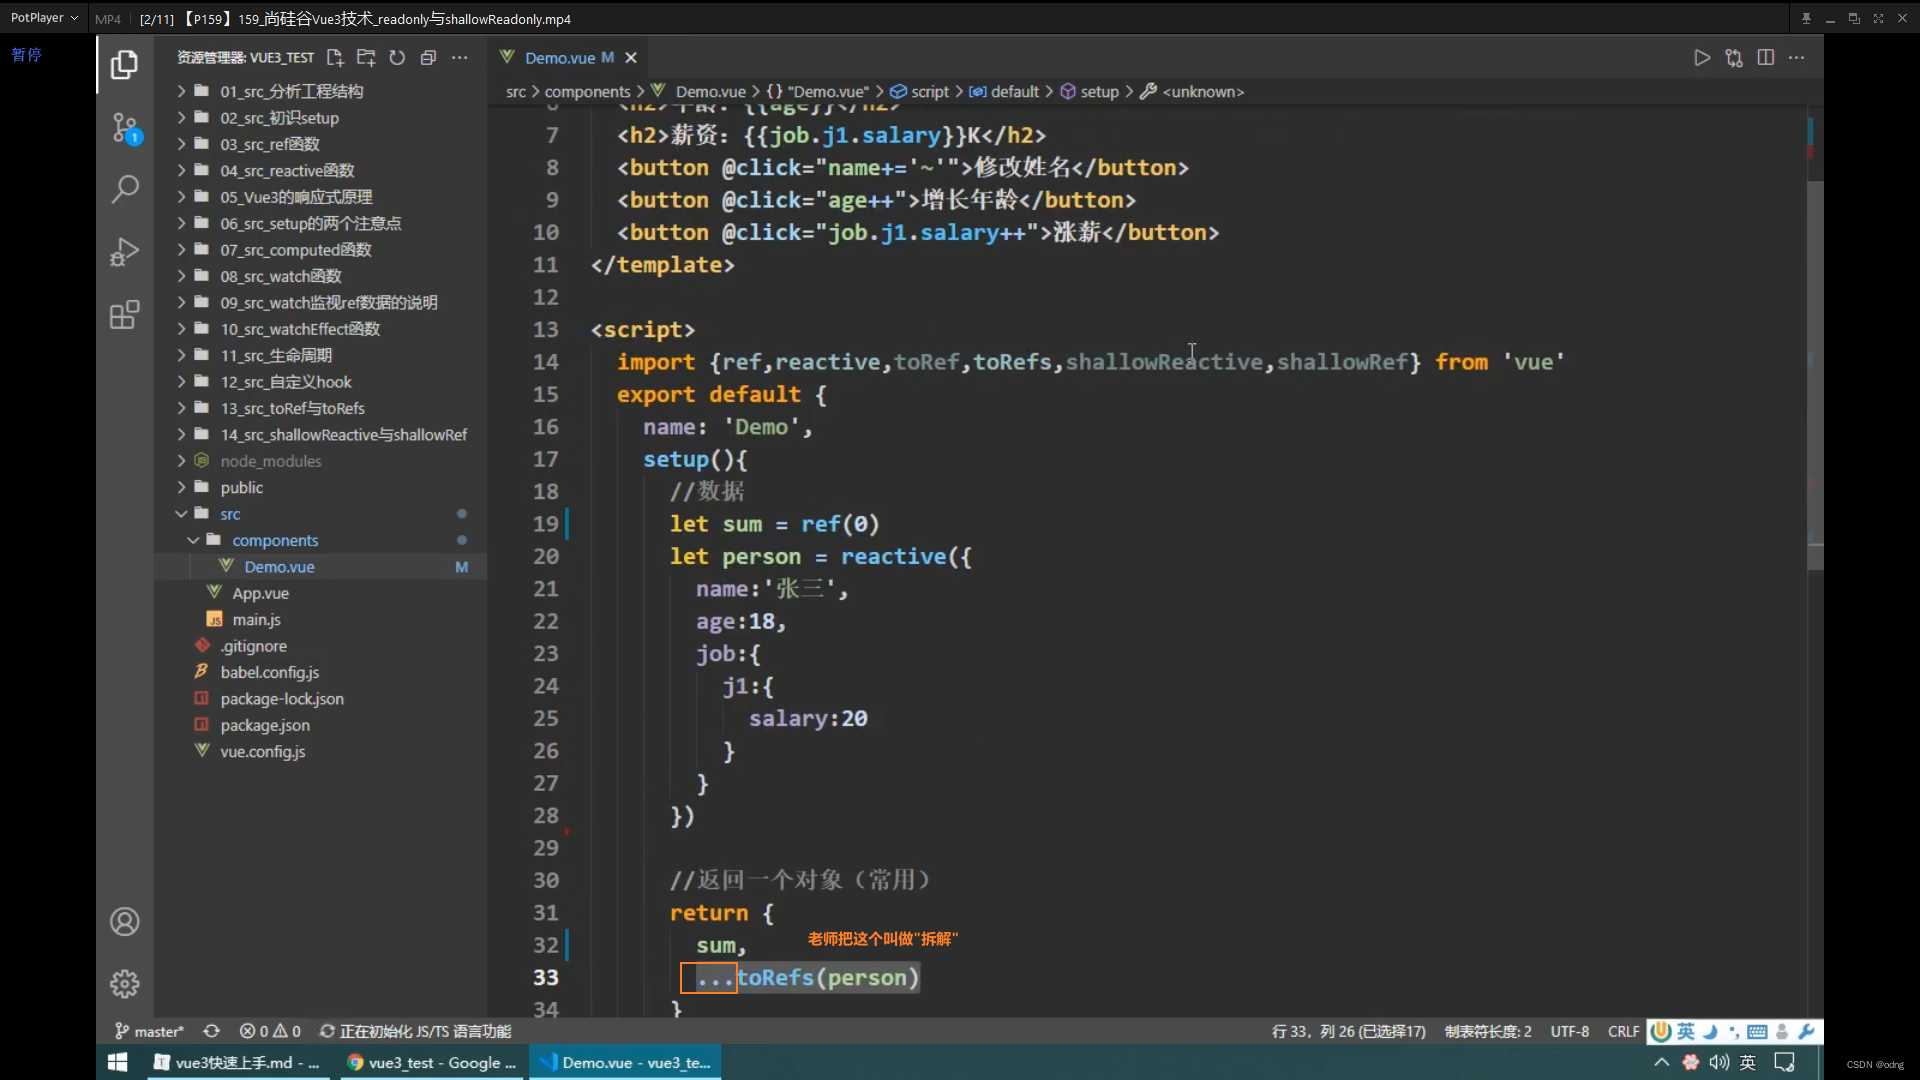Switch to vue3快速上手.md taskbar window
The image size is (1920, 1080).
pos(236,1062)
